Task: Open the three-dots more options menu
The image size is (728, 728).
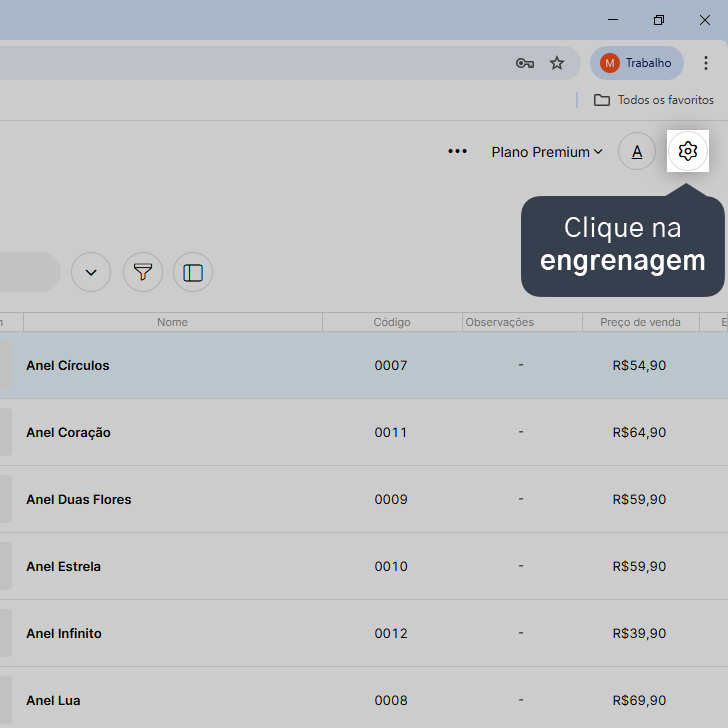Action: coord(457,151)
